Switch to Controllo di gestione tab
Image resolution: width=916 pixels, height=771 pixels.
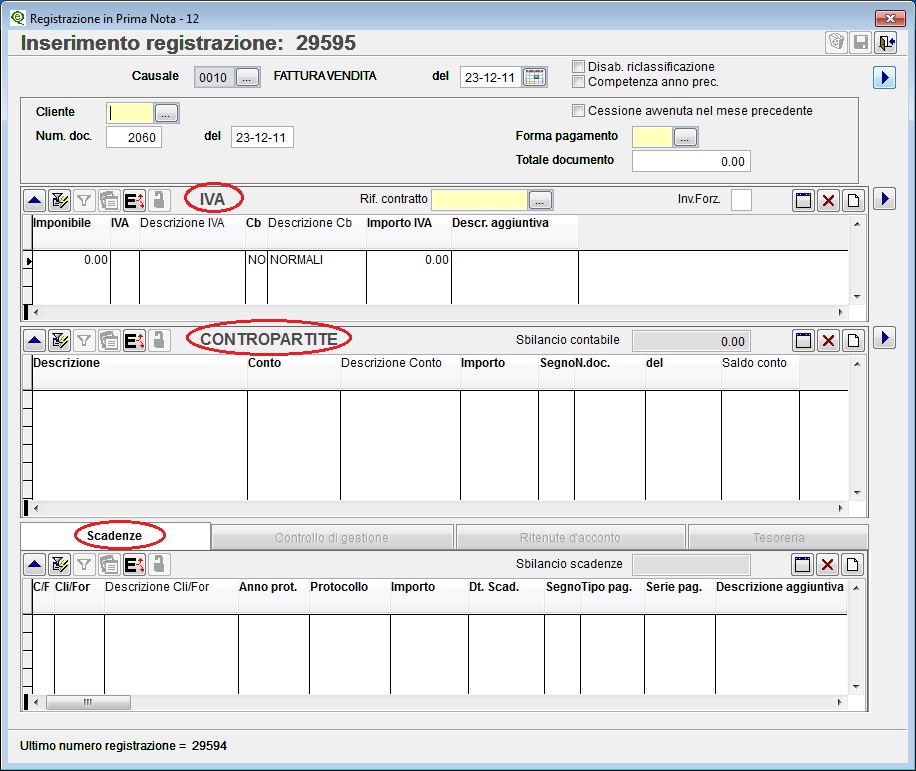coord(332,537)
